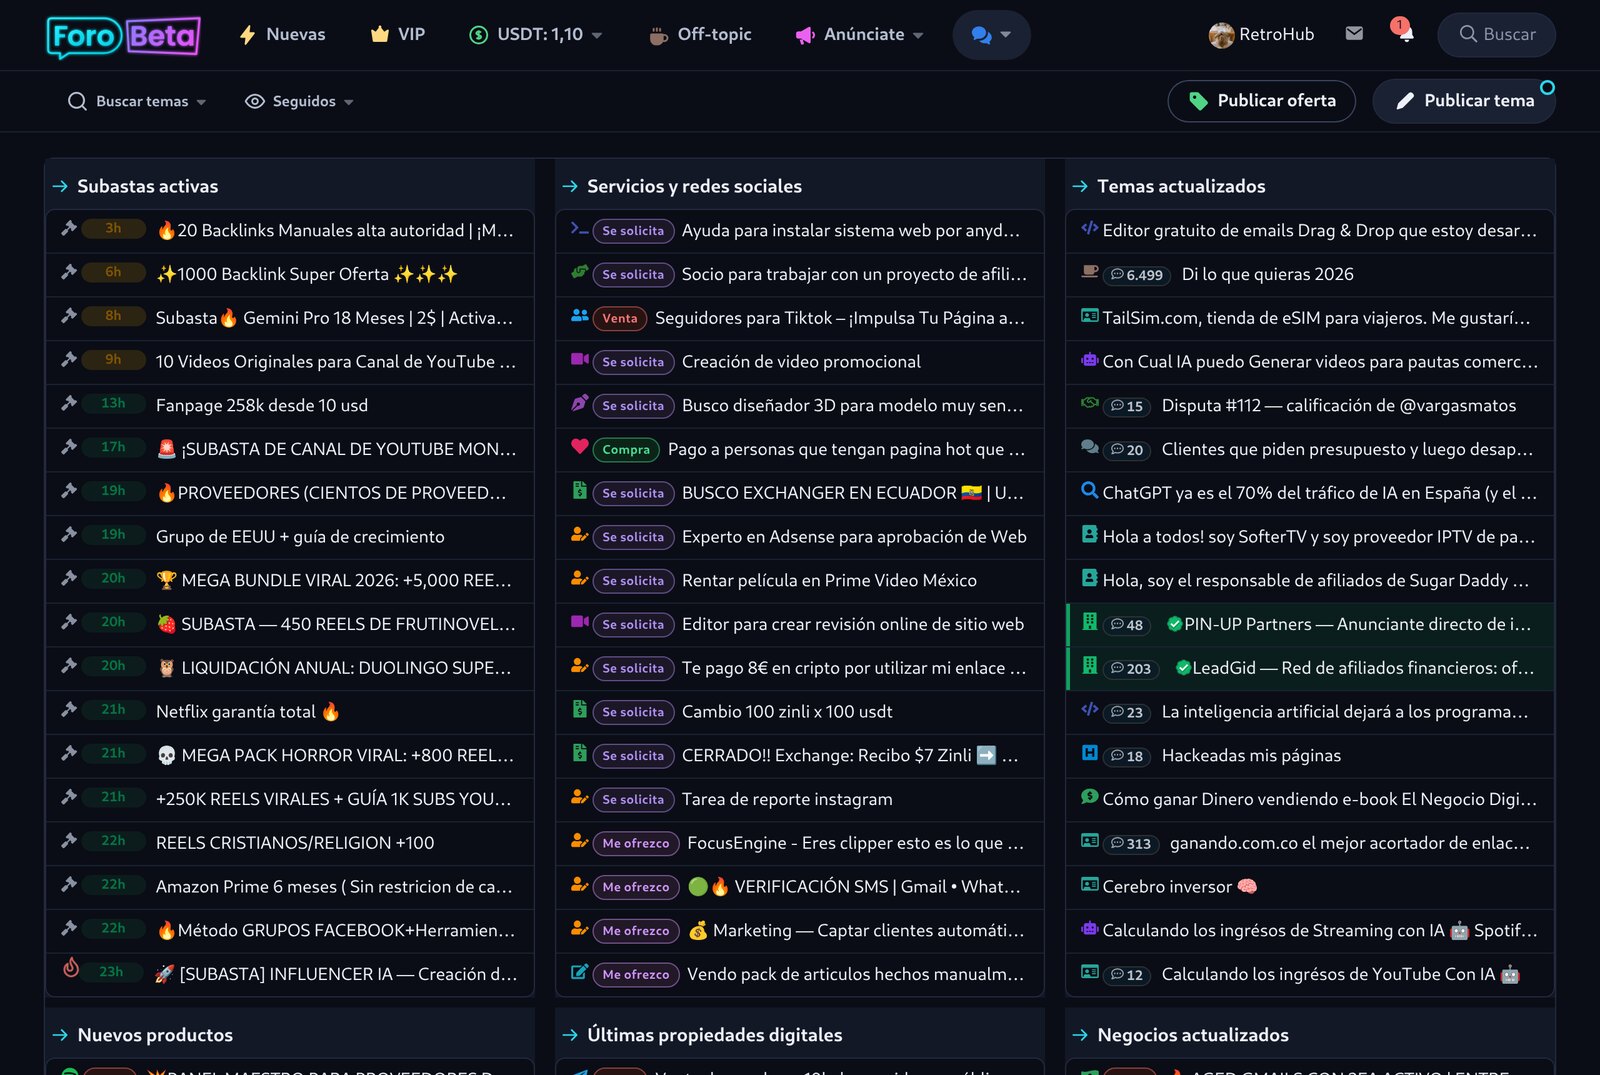This screenshot has width=1600, height=1075.
Task: Click code icon beside Editor gratuito de emails
Action: point(1090,228)
